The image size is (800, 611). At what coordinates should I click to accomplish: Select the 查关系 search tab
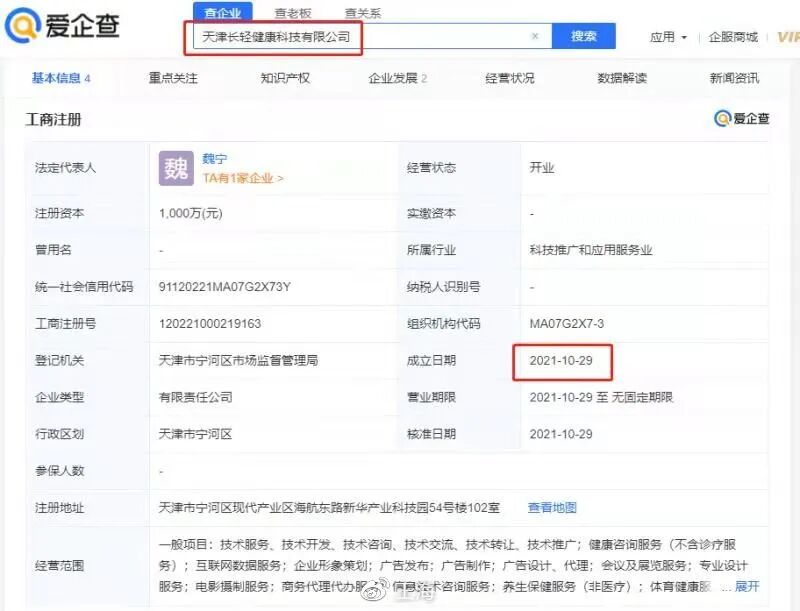pyautogui.click(x=363, y=13)
